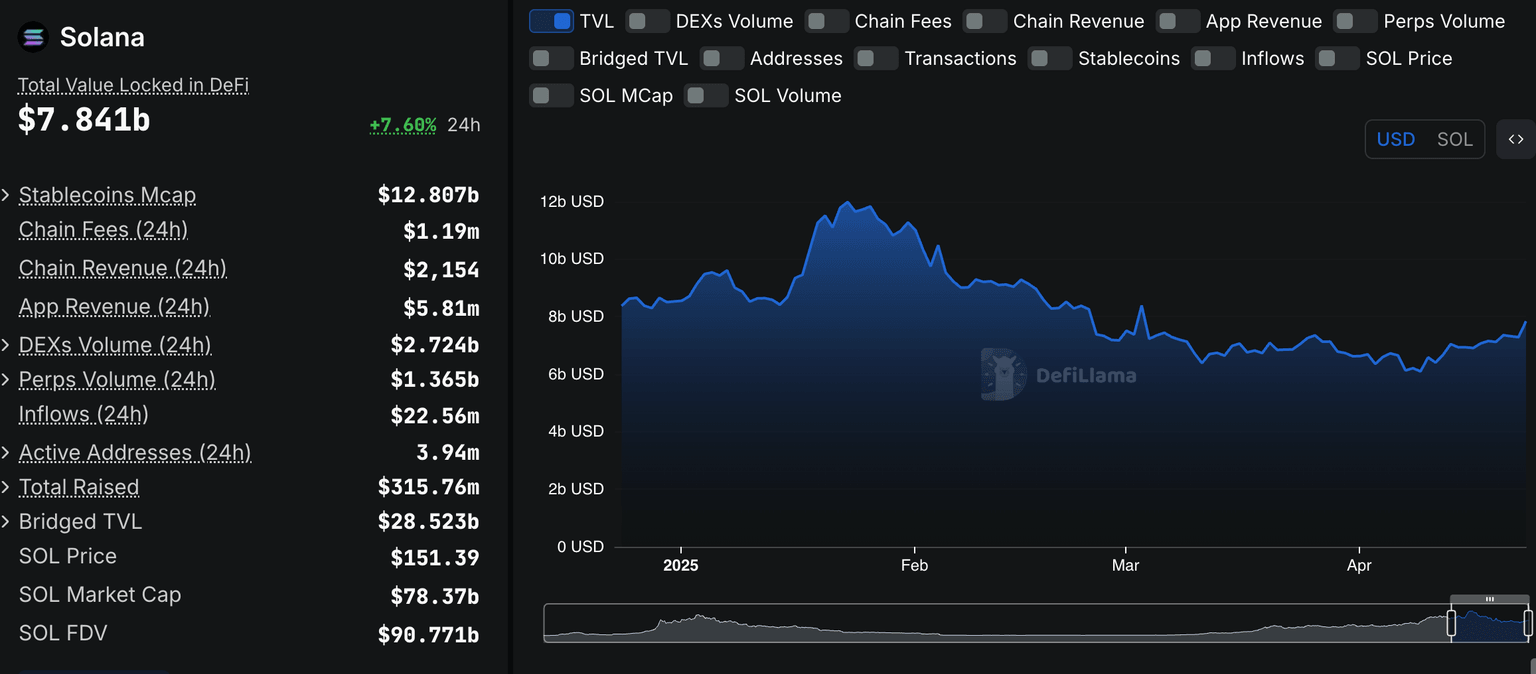
Task: Click the embed code brackets icon
Action: pyautogui.click(x=1516, y=139)
